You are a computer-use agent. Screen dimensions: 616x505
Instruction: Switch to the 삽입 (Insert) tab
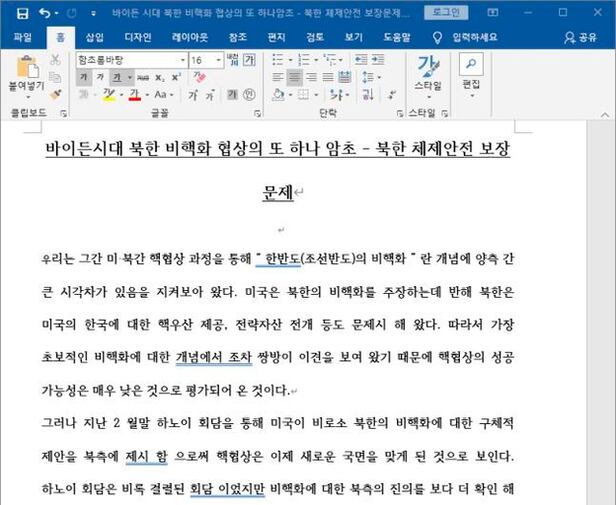[94, 37]
